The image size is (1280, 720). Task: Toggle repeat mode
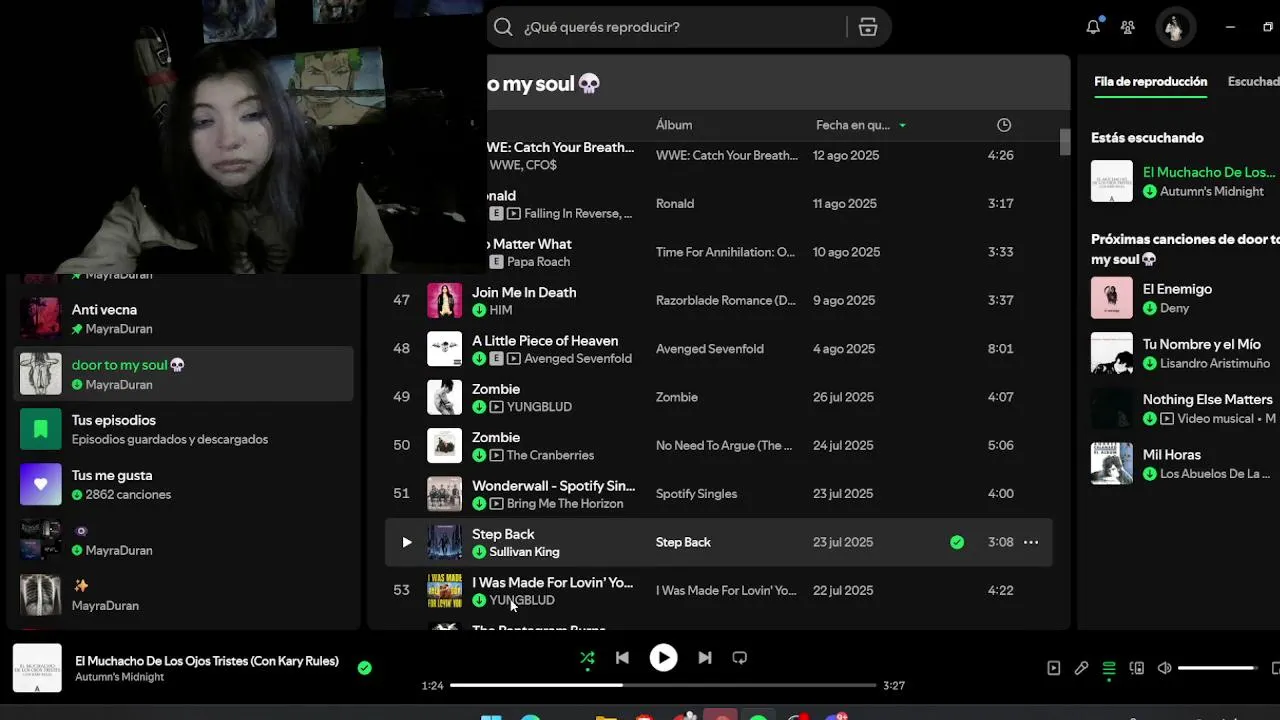click(740, 658)
